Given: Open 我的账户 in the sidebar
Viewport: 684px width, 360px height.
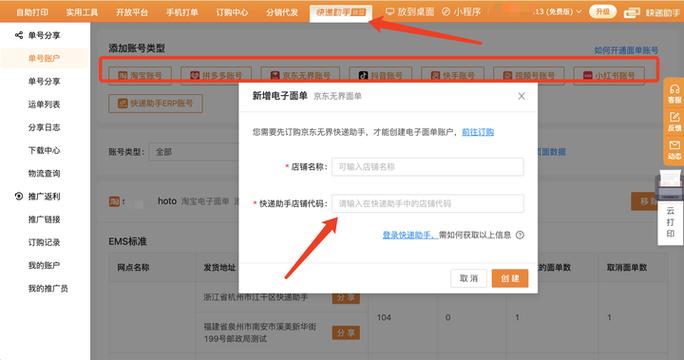Looking at the screenshot, I should pos(44,265).
